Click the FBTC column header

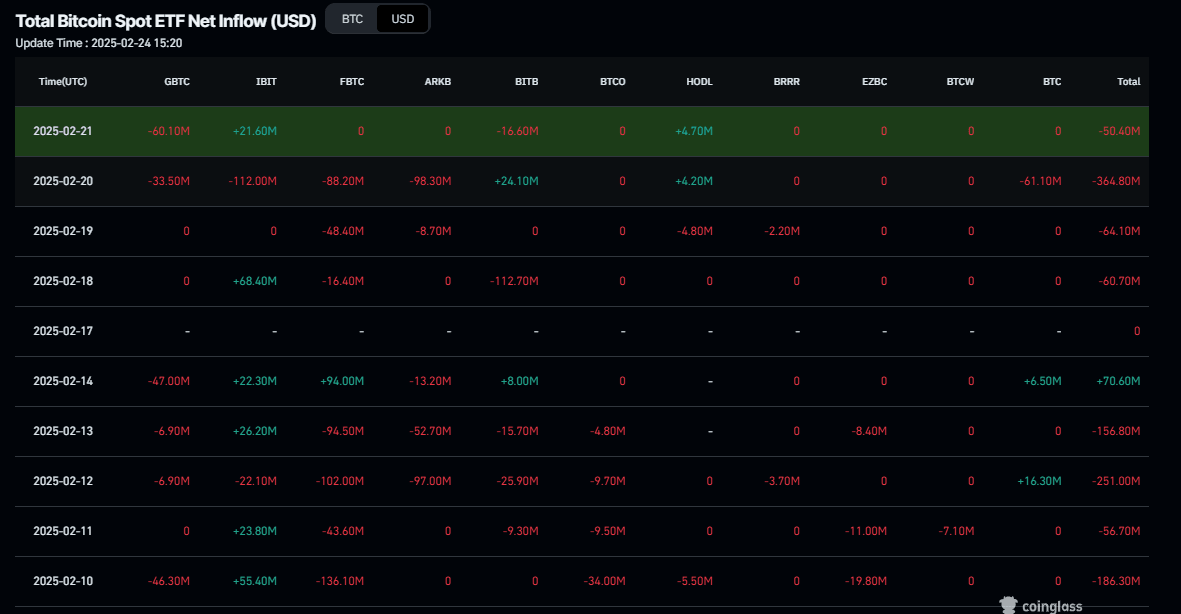tap(352, 82)
